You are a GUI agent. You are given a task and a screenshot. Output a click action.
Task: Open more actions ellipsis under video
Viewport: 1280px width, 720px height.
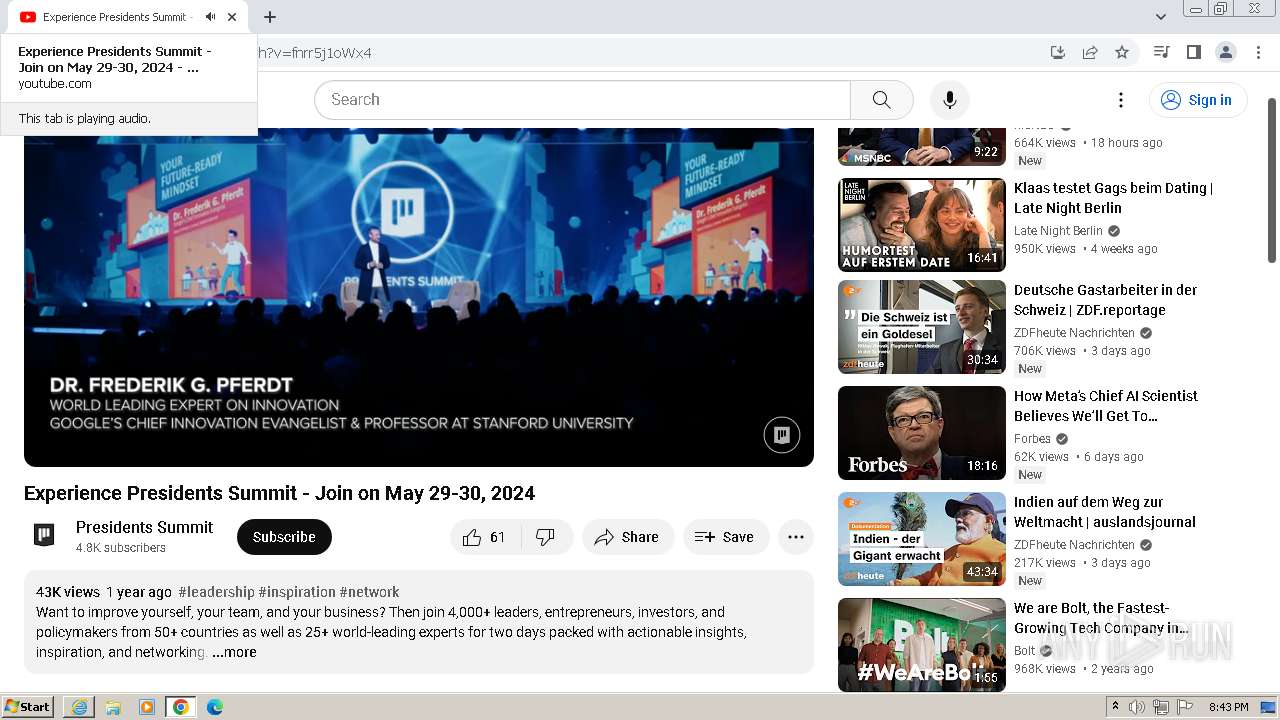coord(796,537)
